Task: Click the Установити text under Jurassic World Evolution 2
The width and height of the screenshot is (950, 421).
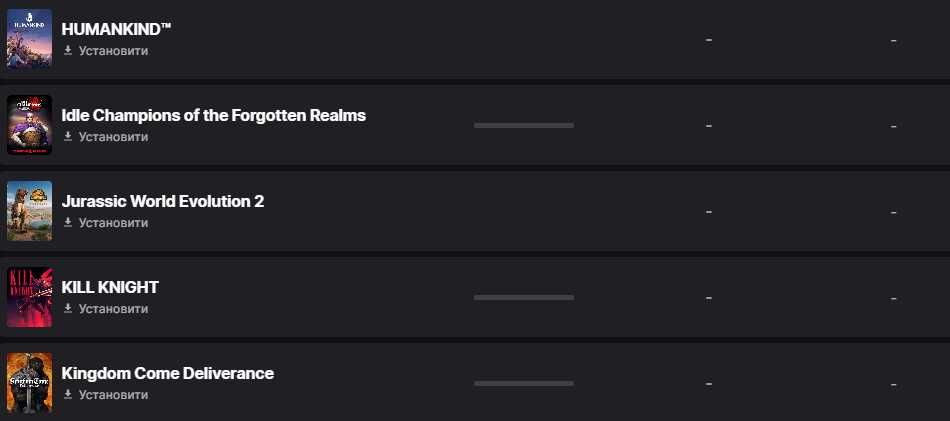Action: click(113, 223)
